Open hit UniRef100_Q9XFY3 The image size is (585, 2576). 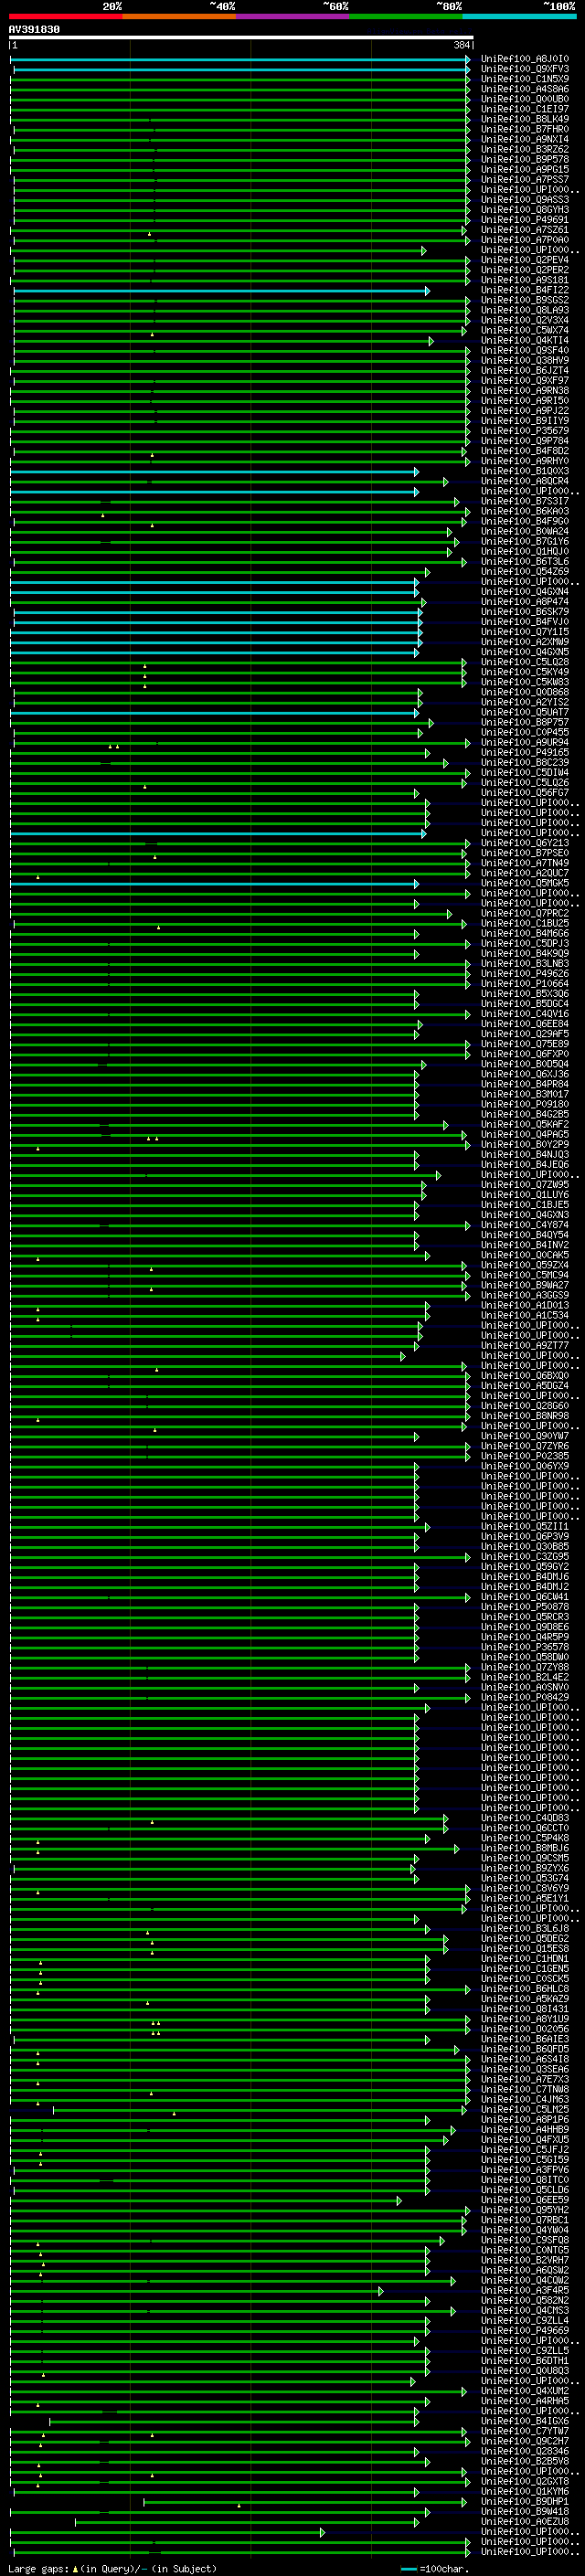click(525, 69)
